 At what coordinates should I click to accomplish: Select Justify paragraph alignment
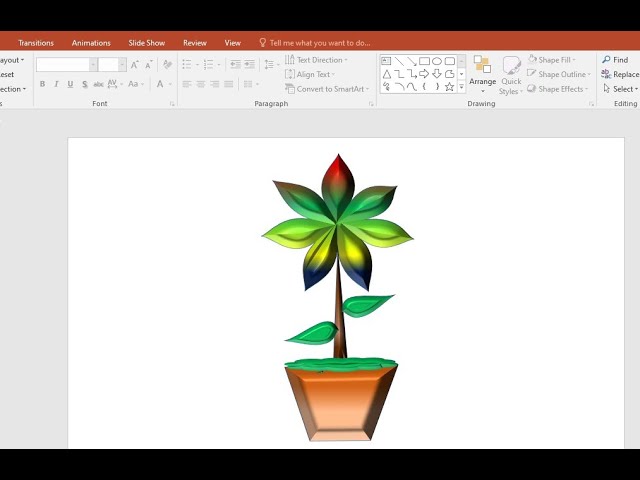point(229,84)
